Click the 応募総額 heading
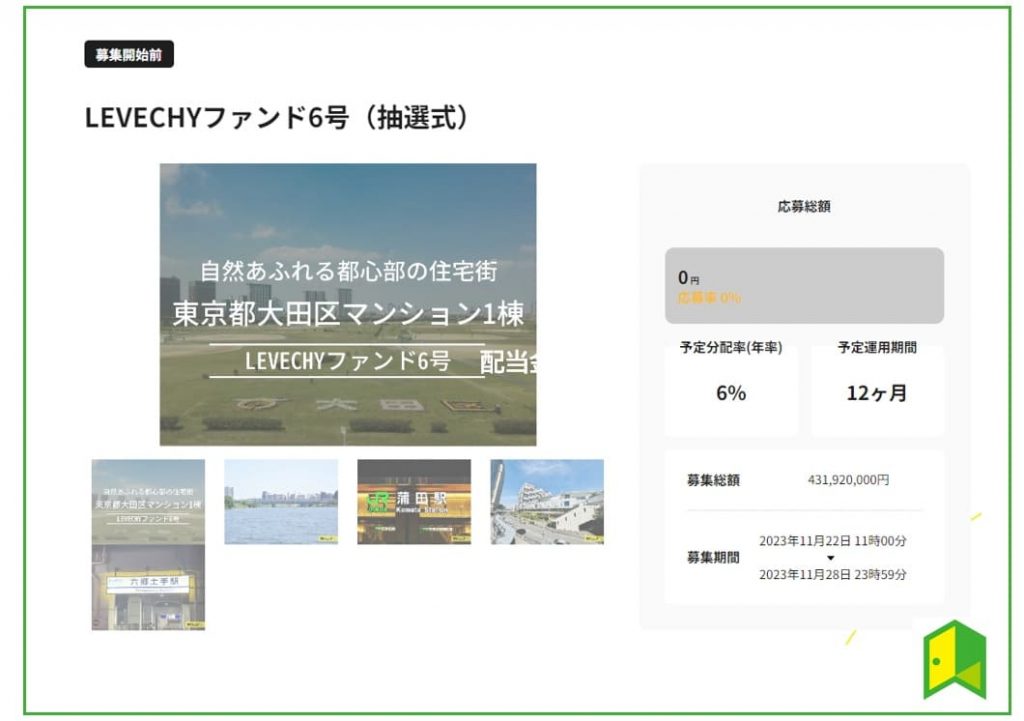The image size is (1024, 721). [x=804, y=206]
